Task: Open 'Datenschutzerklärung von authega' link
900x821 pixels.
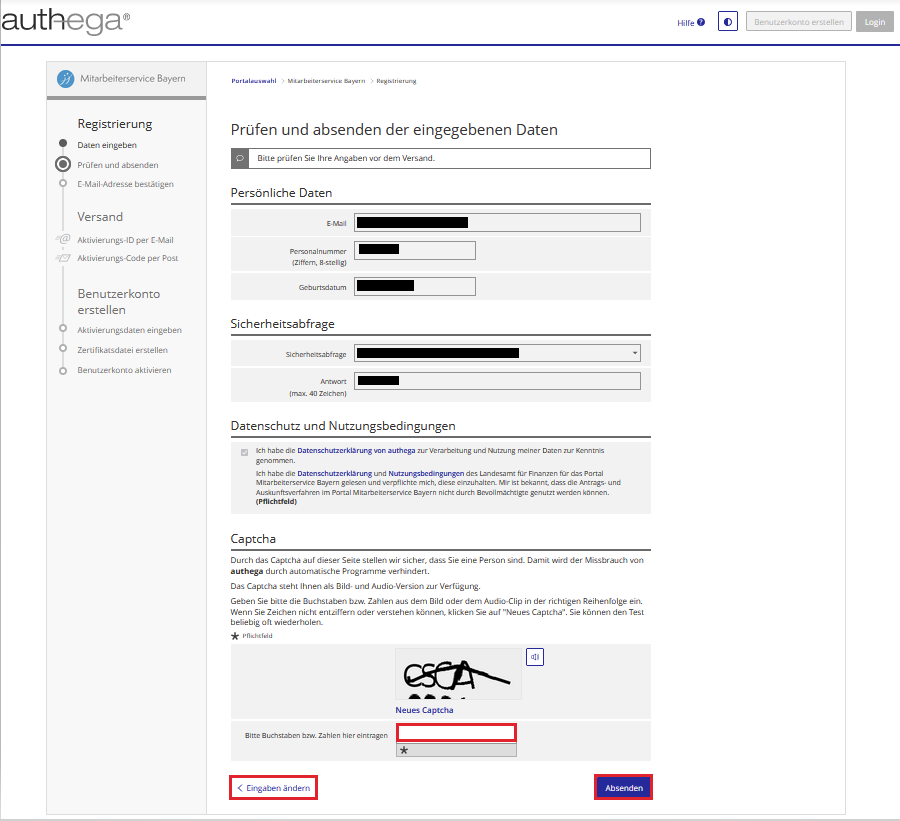Action: [350, 450]
